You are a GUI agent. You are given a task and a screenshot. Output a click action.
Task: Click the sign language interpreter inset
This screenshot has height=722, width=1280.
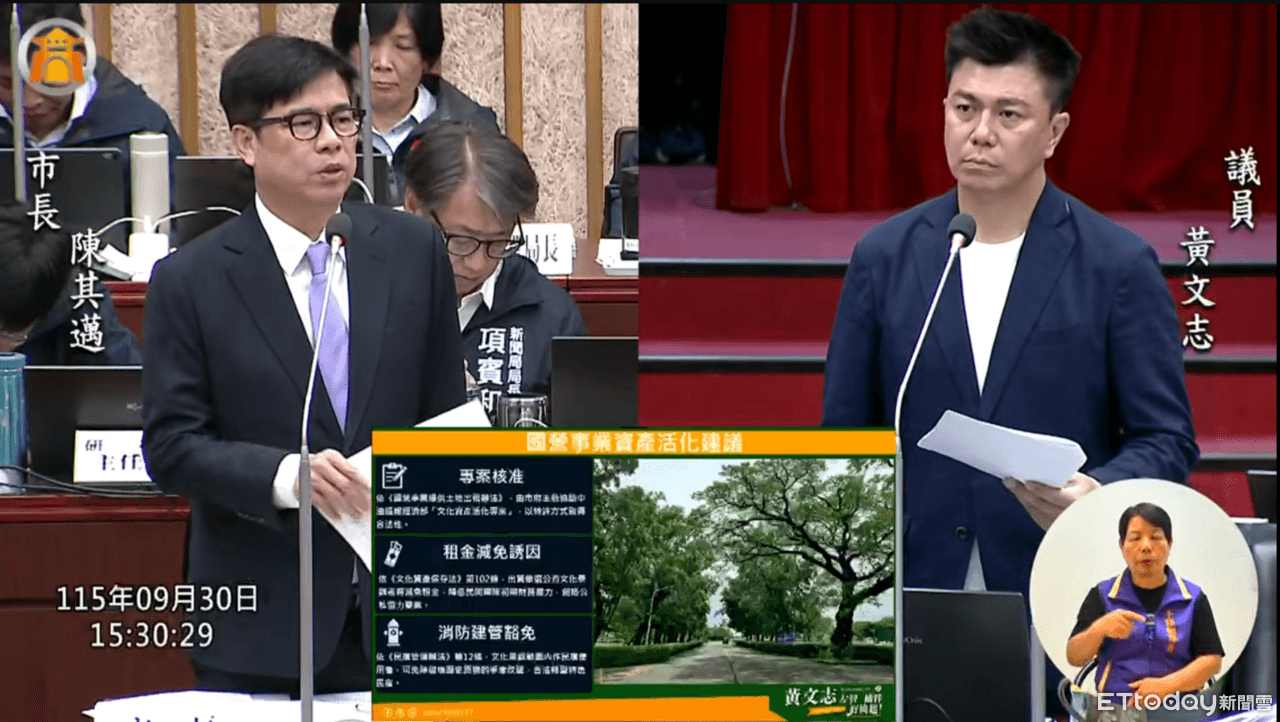(1143, 586)
